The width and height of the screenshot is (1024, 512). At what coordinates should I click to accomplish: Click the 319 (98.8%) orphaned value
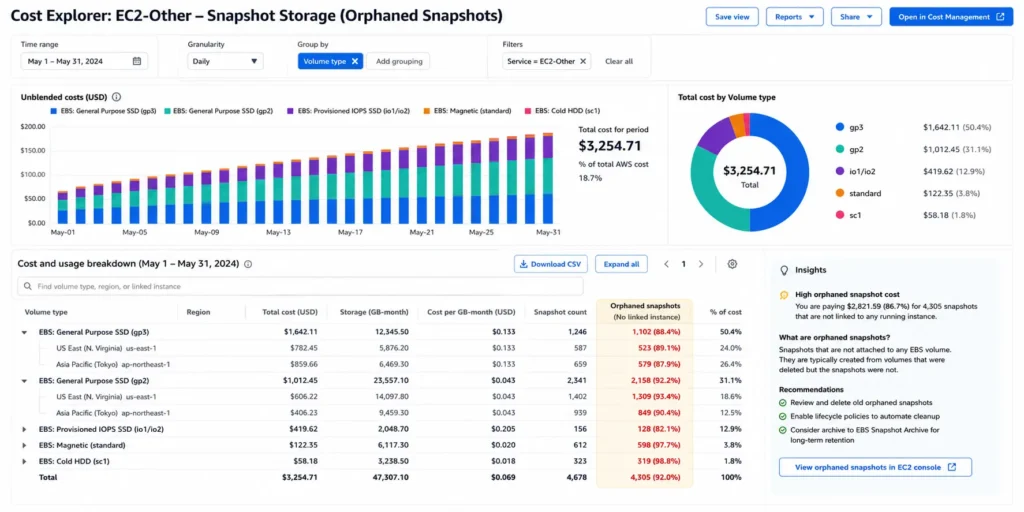659,461
